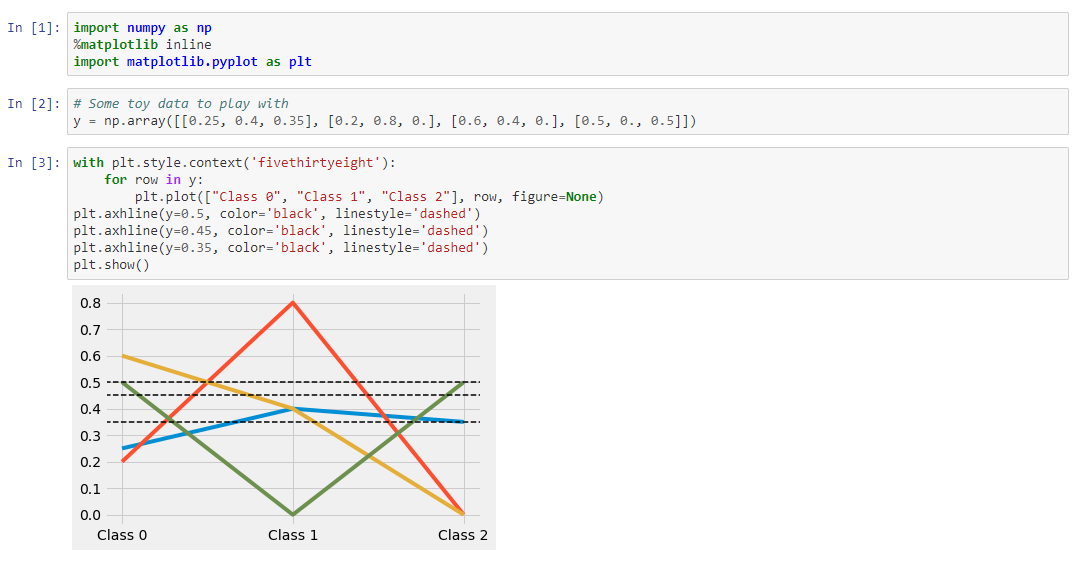Click the Class 2 x-axis label

click(463, 536)
